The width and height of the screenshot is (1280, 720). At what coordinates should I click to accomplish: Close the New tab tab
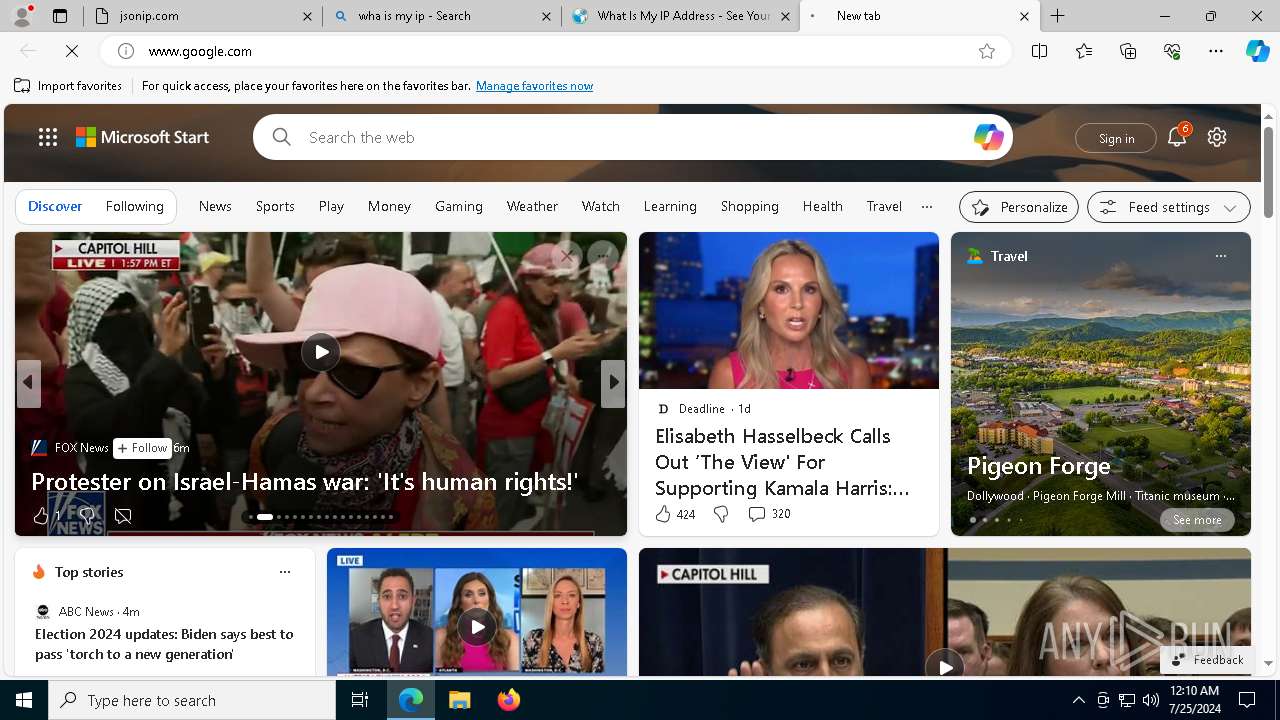pos(1024,16)
